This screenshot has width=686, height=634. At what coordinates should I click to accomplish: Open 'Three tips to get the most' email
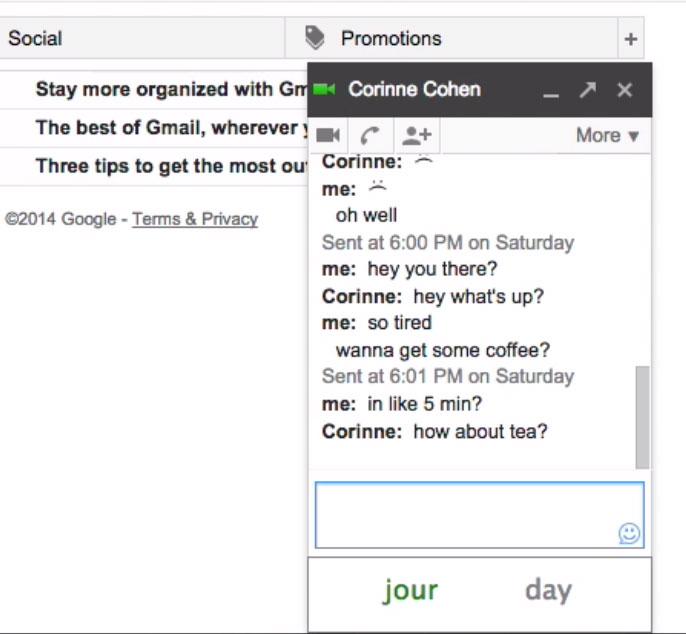tap(154, 166)
